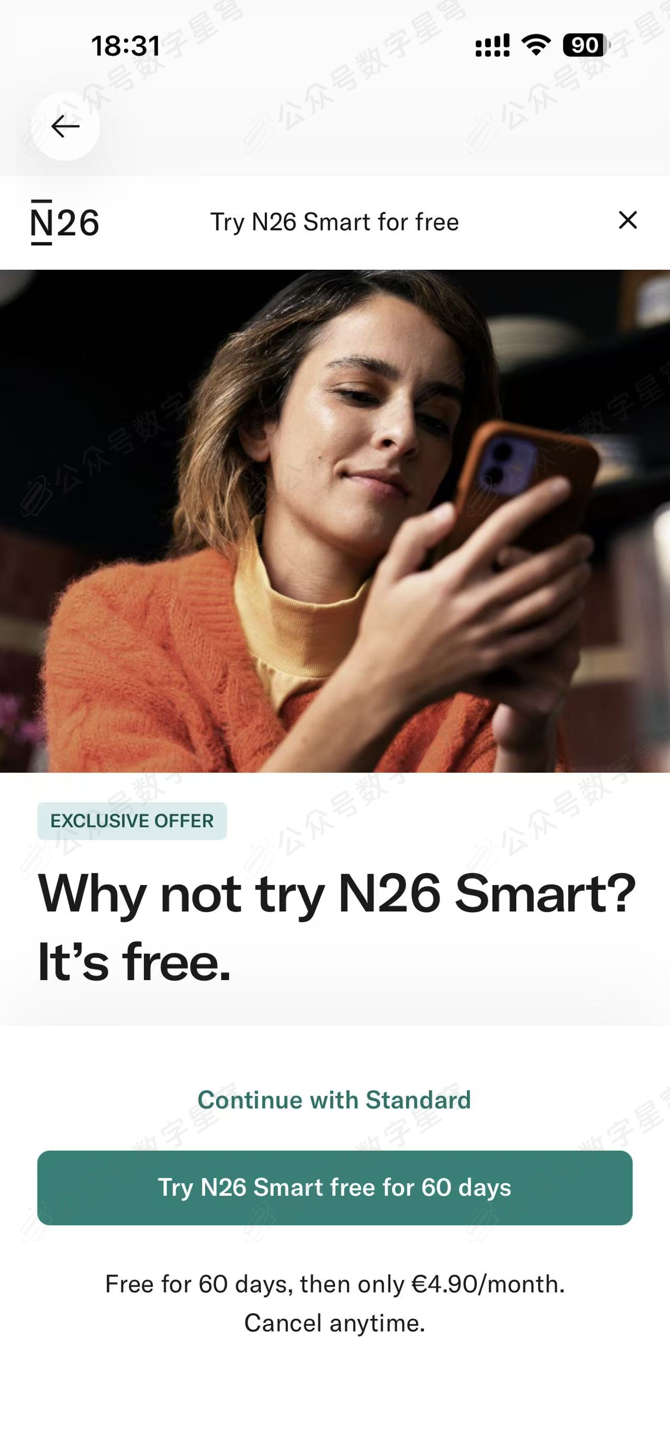The image size is (670, 1453).
Task: Tap the Wi-Fi status icon
Action: [537, 45]
